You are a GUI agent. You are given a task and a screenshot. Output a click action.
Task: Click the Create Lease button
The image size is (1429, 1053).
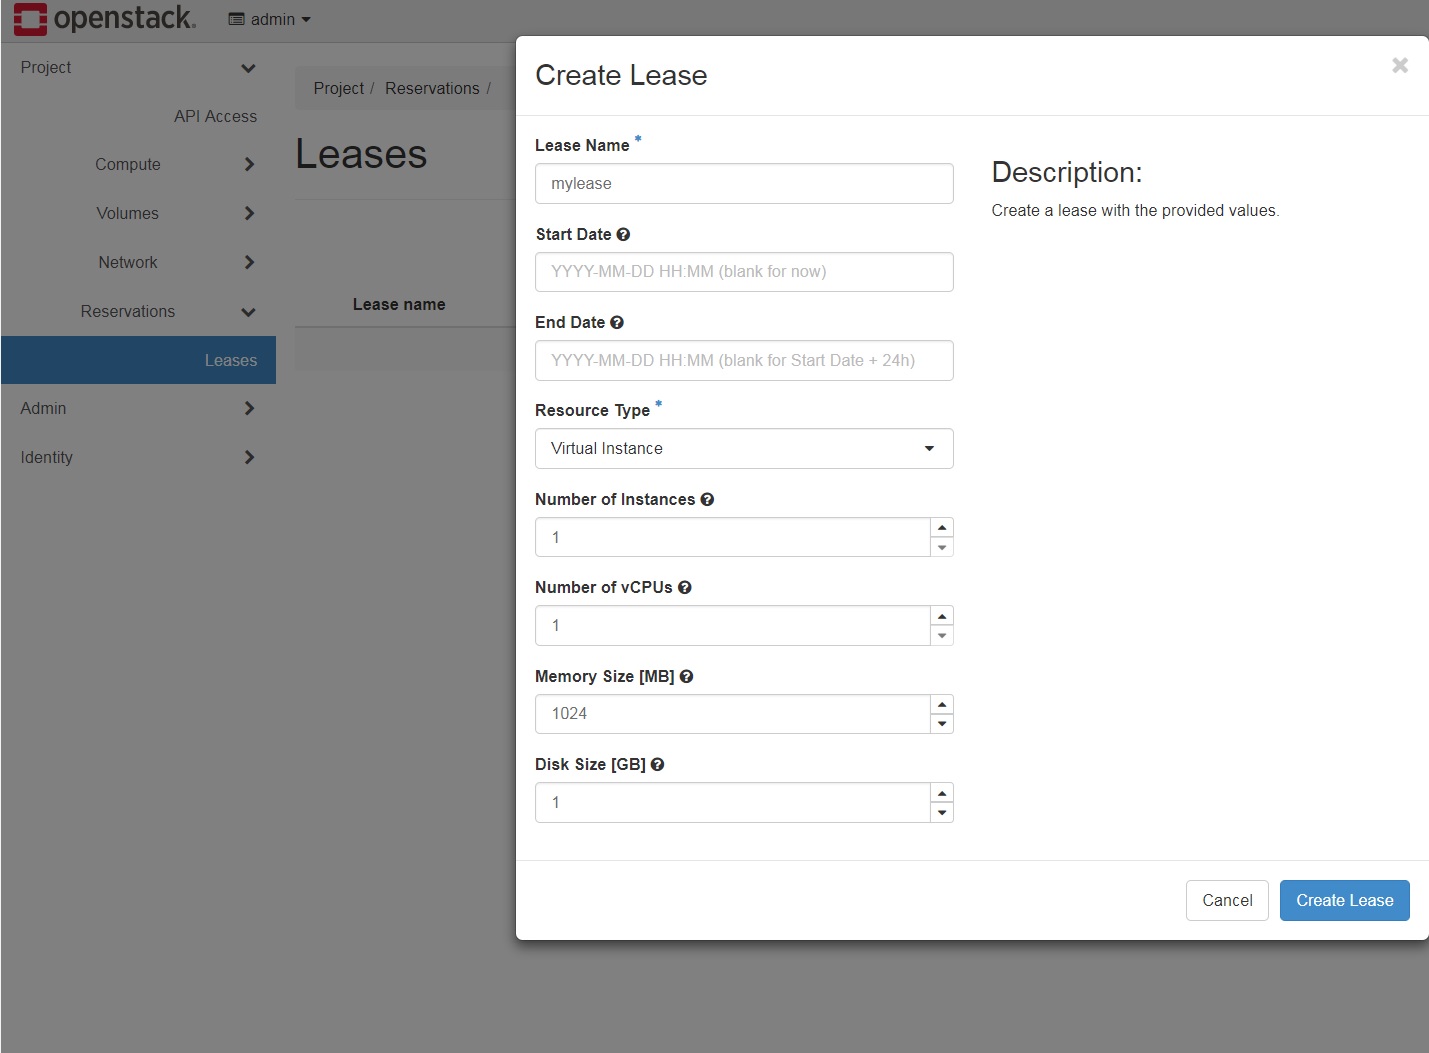(x=1345, y=900)
